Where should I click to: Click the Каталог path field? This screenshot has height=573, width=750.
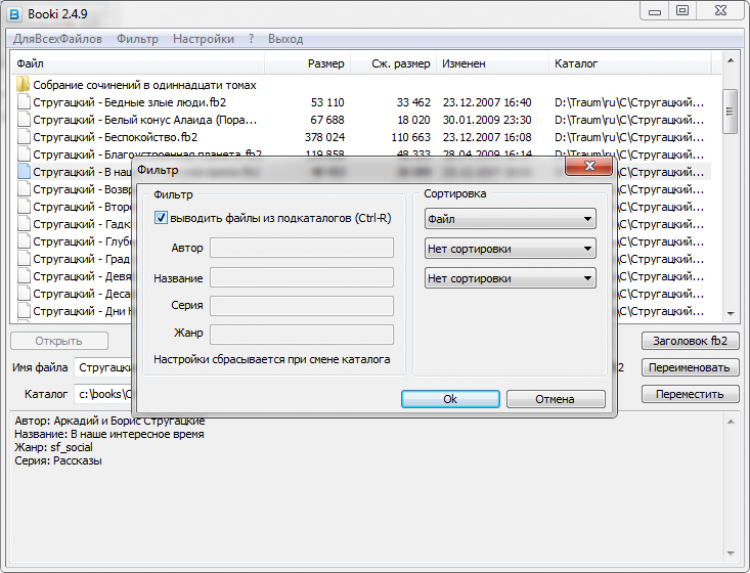tap(103, 394)
